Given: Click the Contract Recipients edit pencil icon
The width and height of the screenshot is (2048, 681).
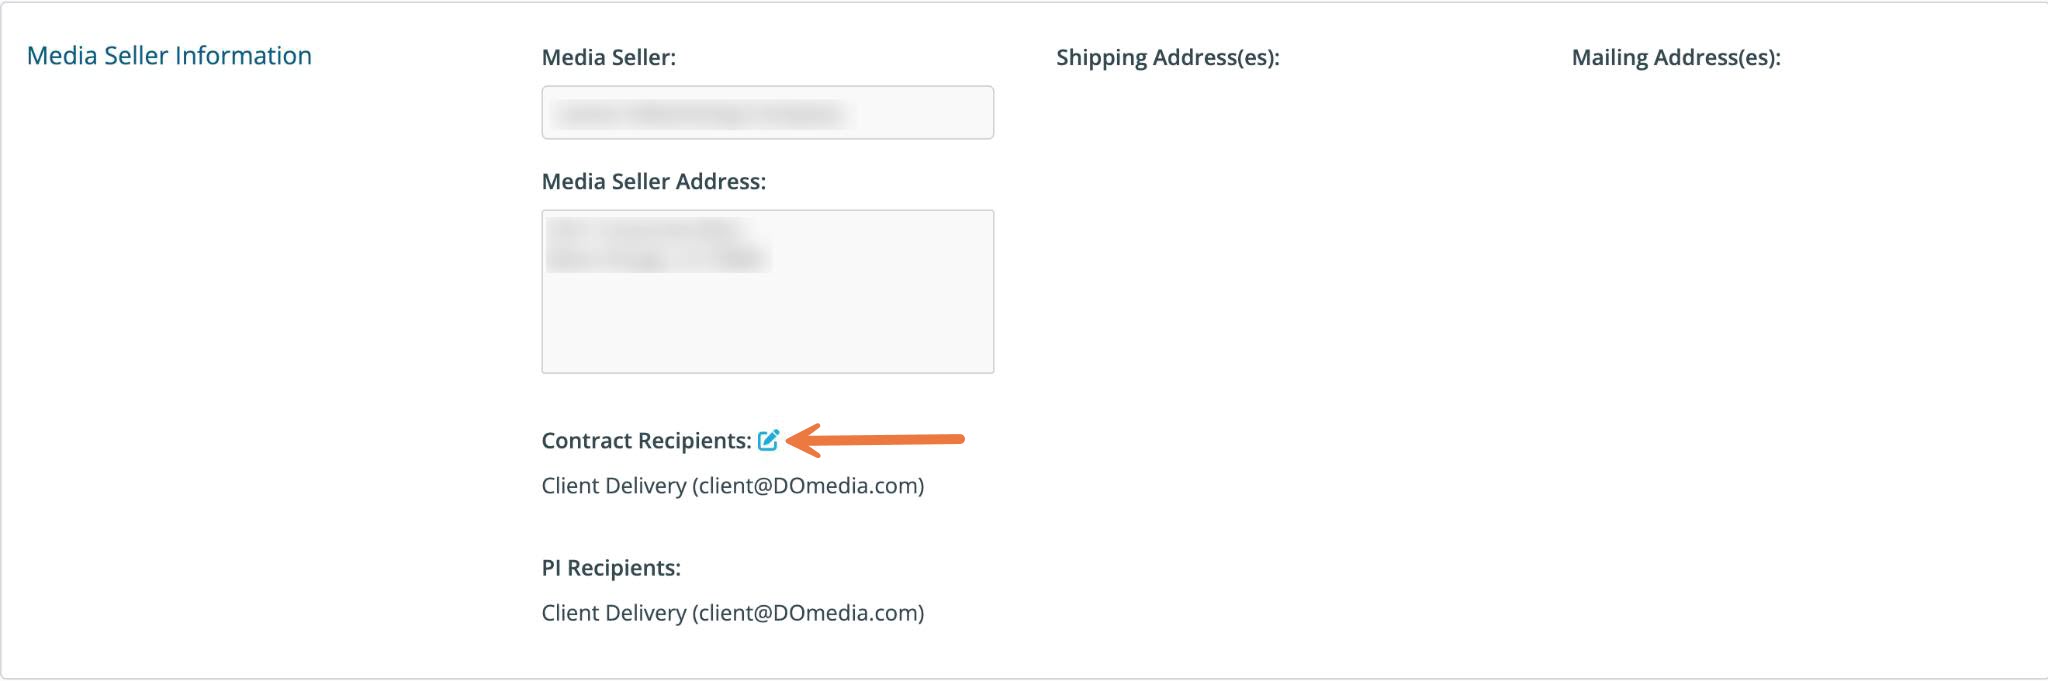Looking at the screenshot, I should click(x=768, y=440).
